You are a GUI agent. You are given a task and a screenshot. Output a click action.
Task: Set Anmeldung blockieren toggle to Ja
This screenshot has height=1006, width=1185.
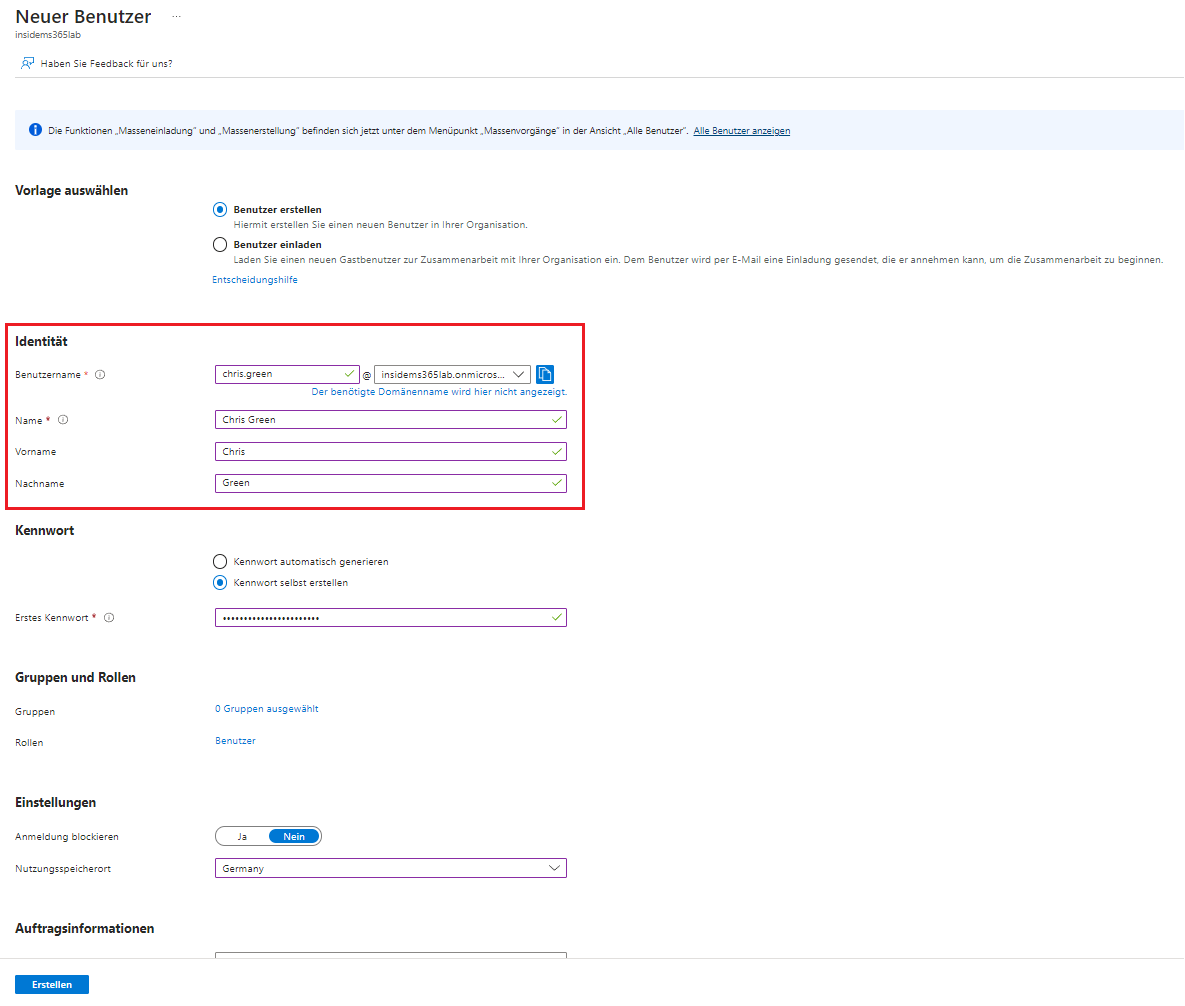(x=242, y=836)
